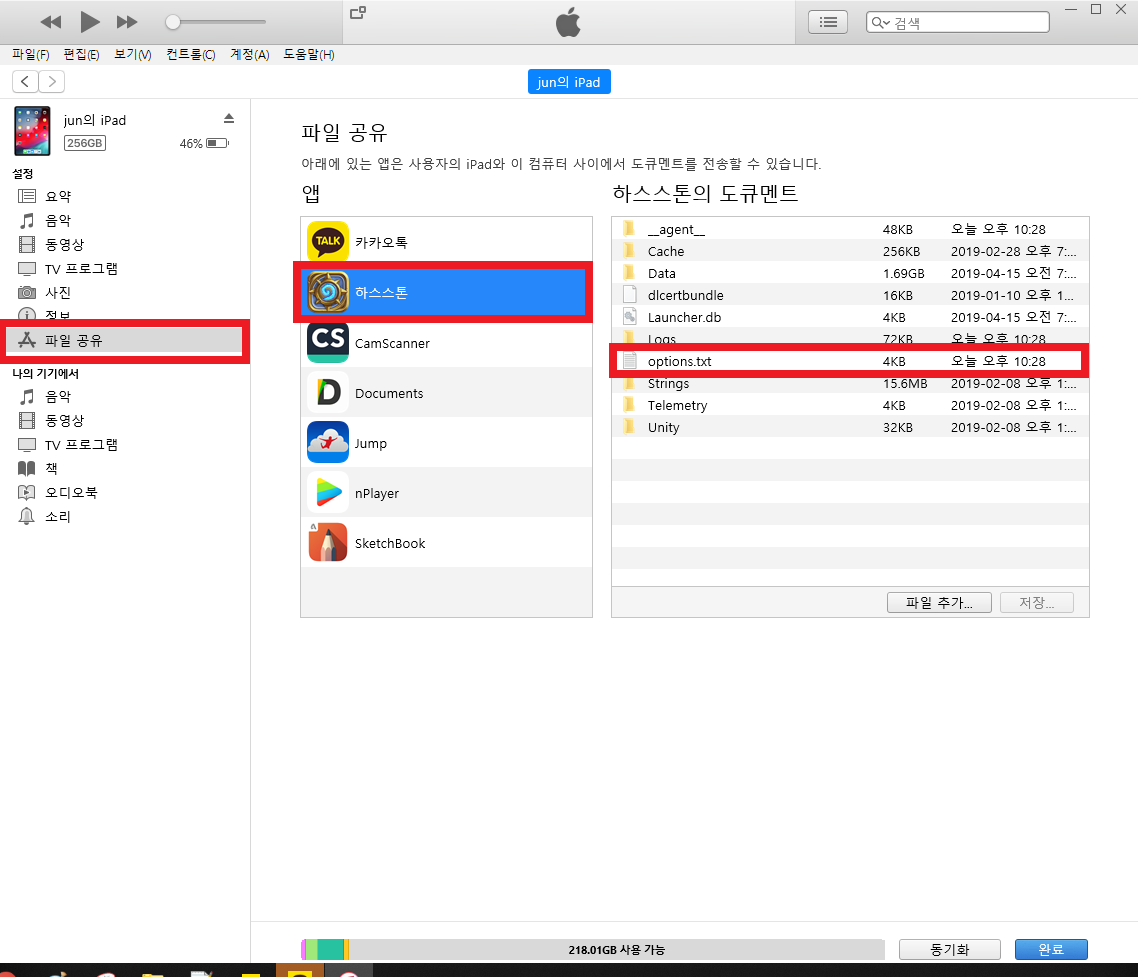Select the options.txt file row
Image resolution: width=1138 pixels, height=977 pixels.
pos(850,361)
